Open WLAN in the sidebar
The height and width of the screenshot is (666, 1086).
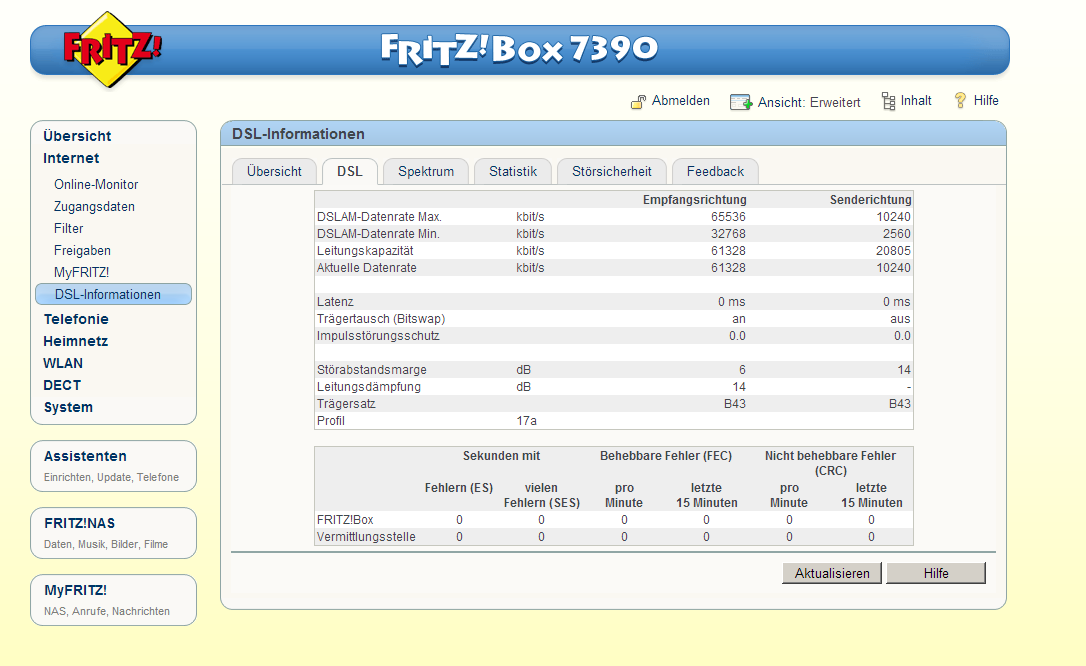(63, 363)
